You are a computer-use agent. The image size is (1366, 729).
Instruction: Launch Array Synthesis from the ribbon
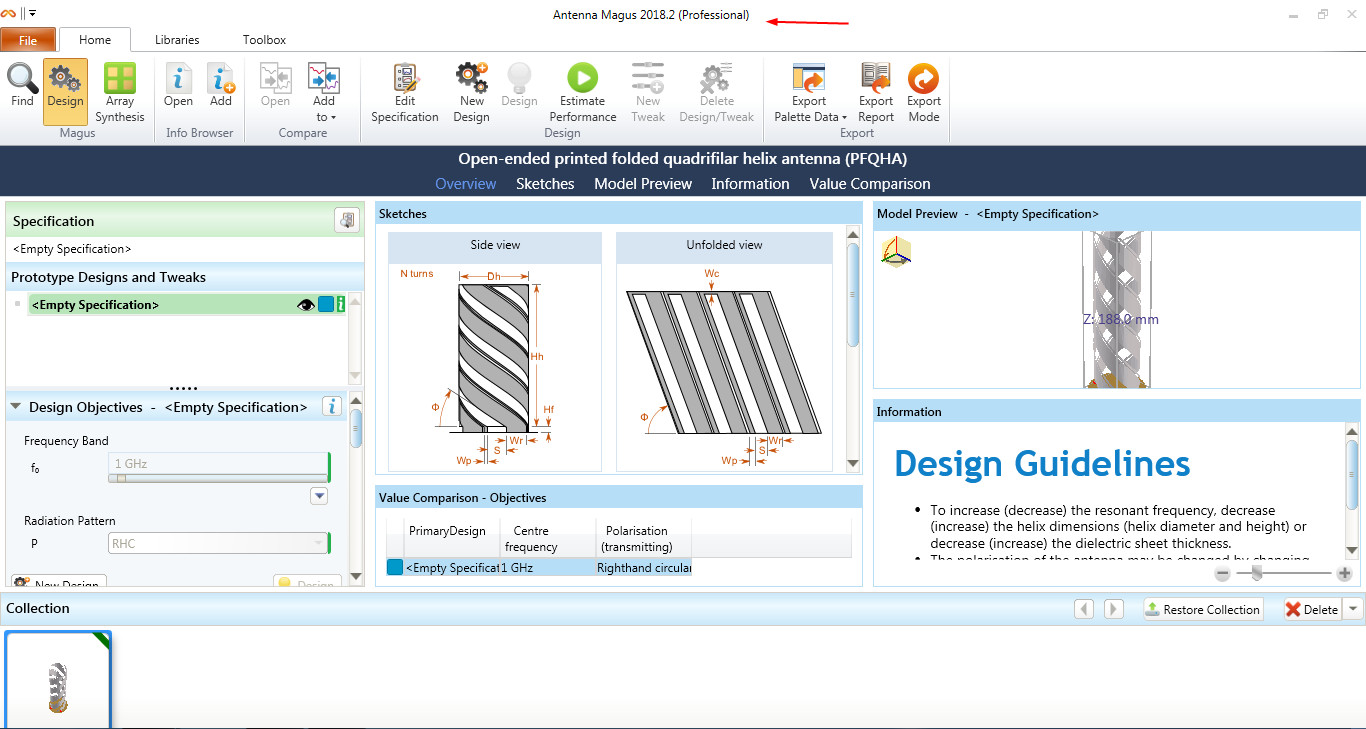coord(120,93)
